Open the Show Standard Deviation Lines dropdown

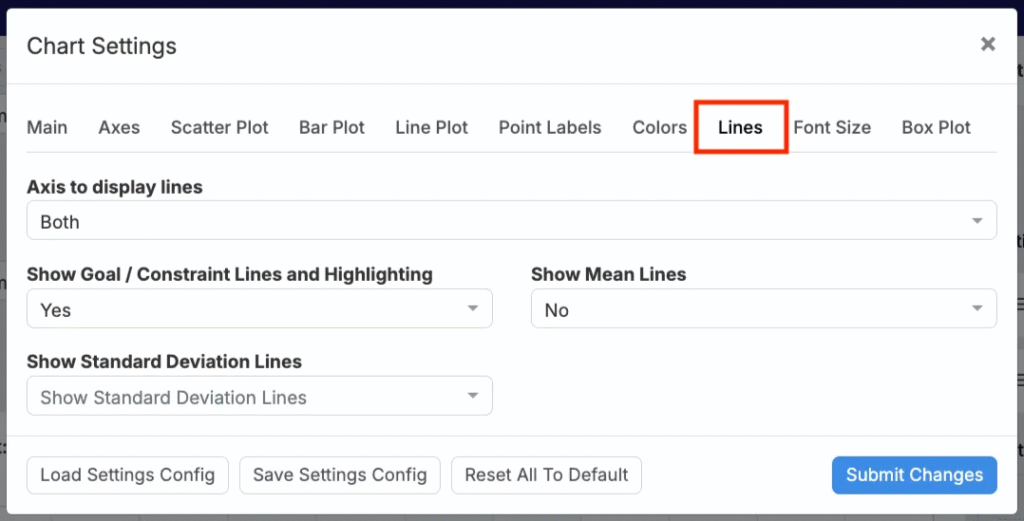pos(259,396)
